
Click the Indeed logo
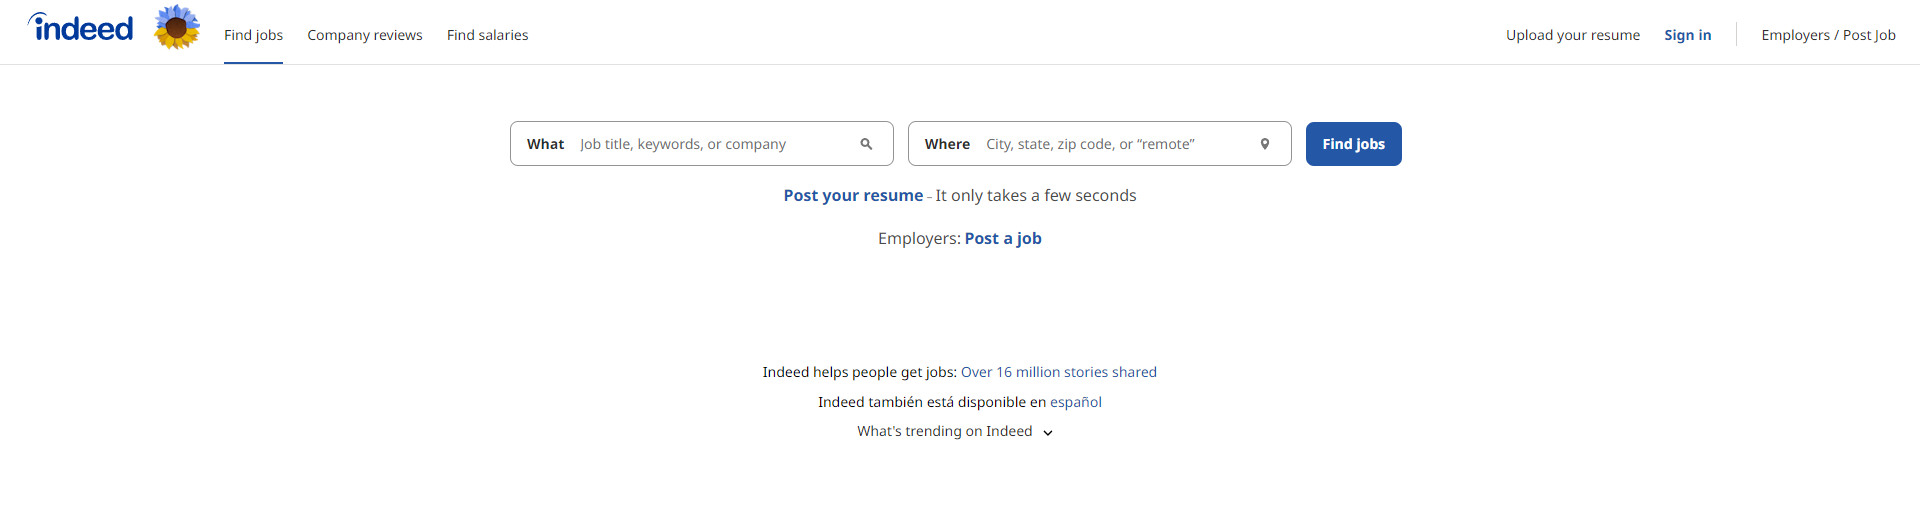point(81,28)
